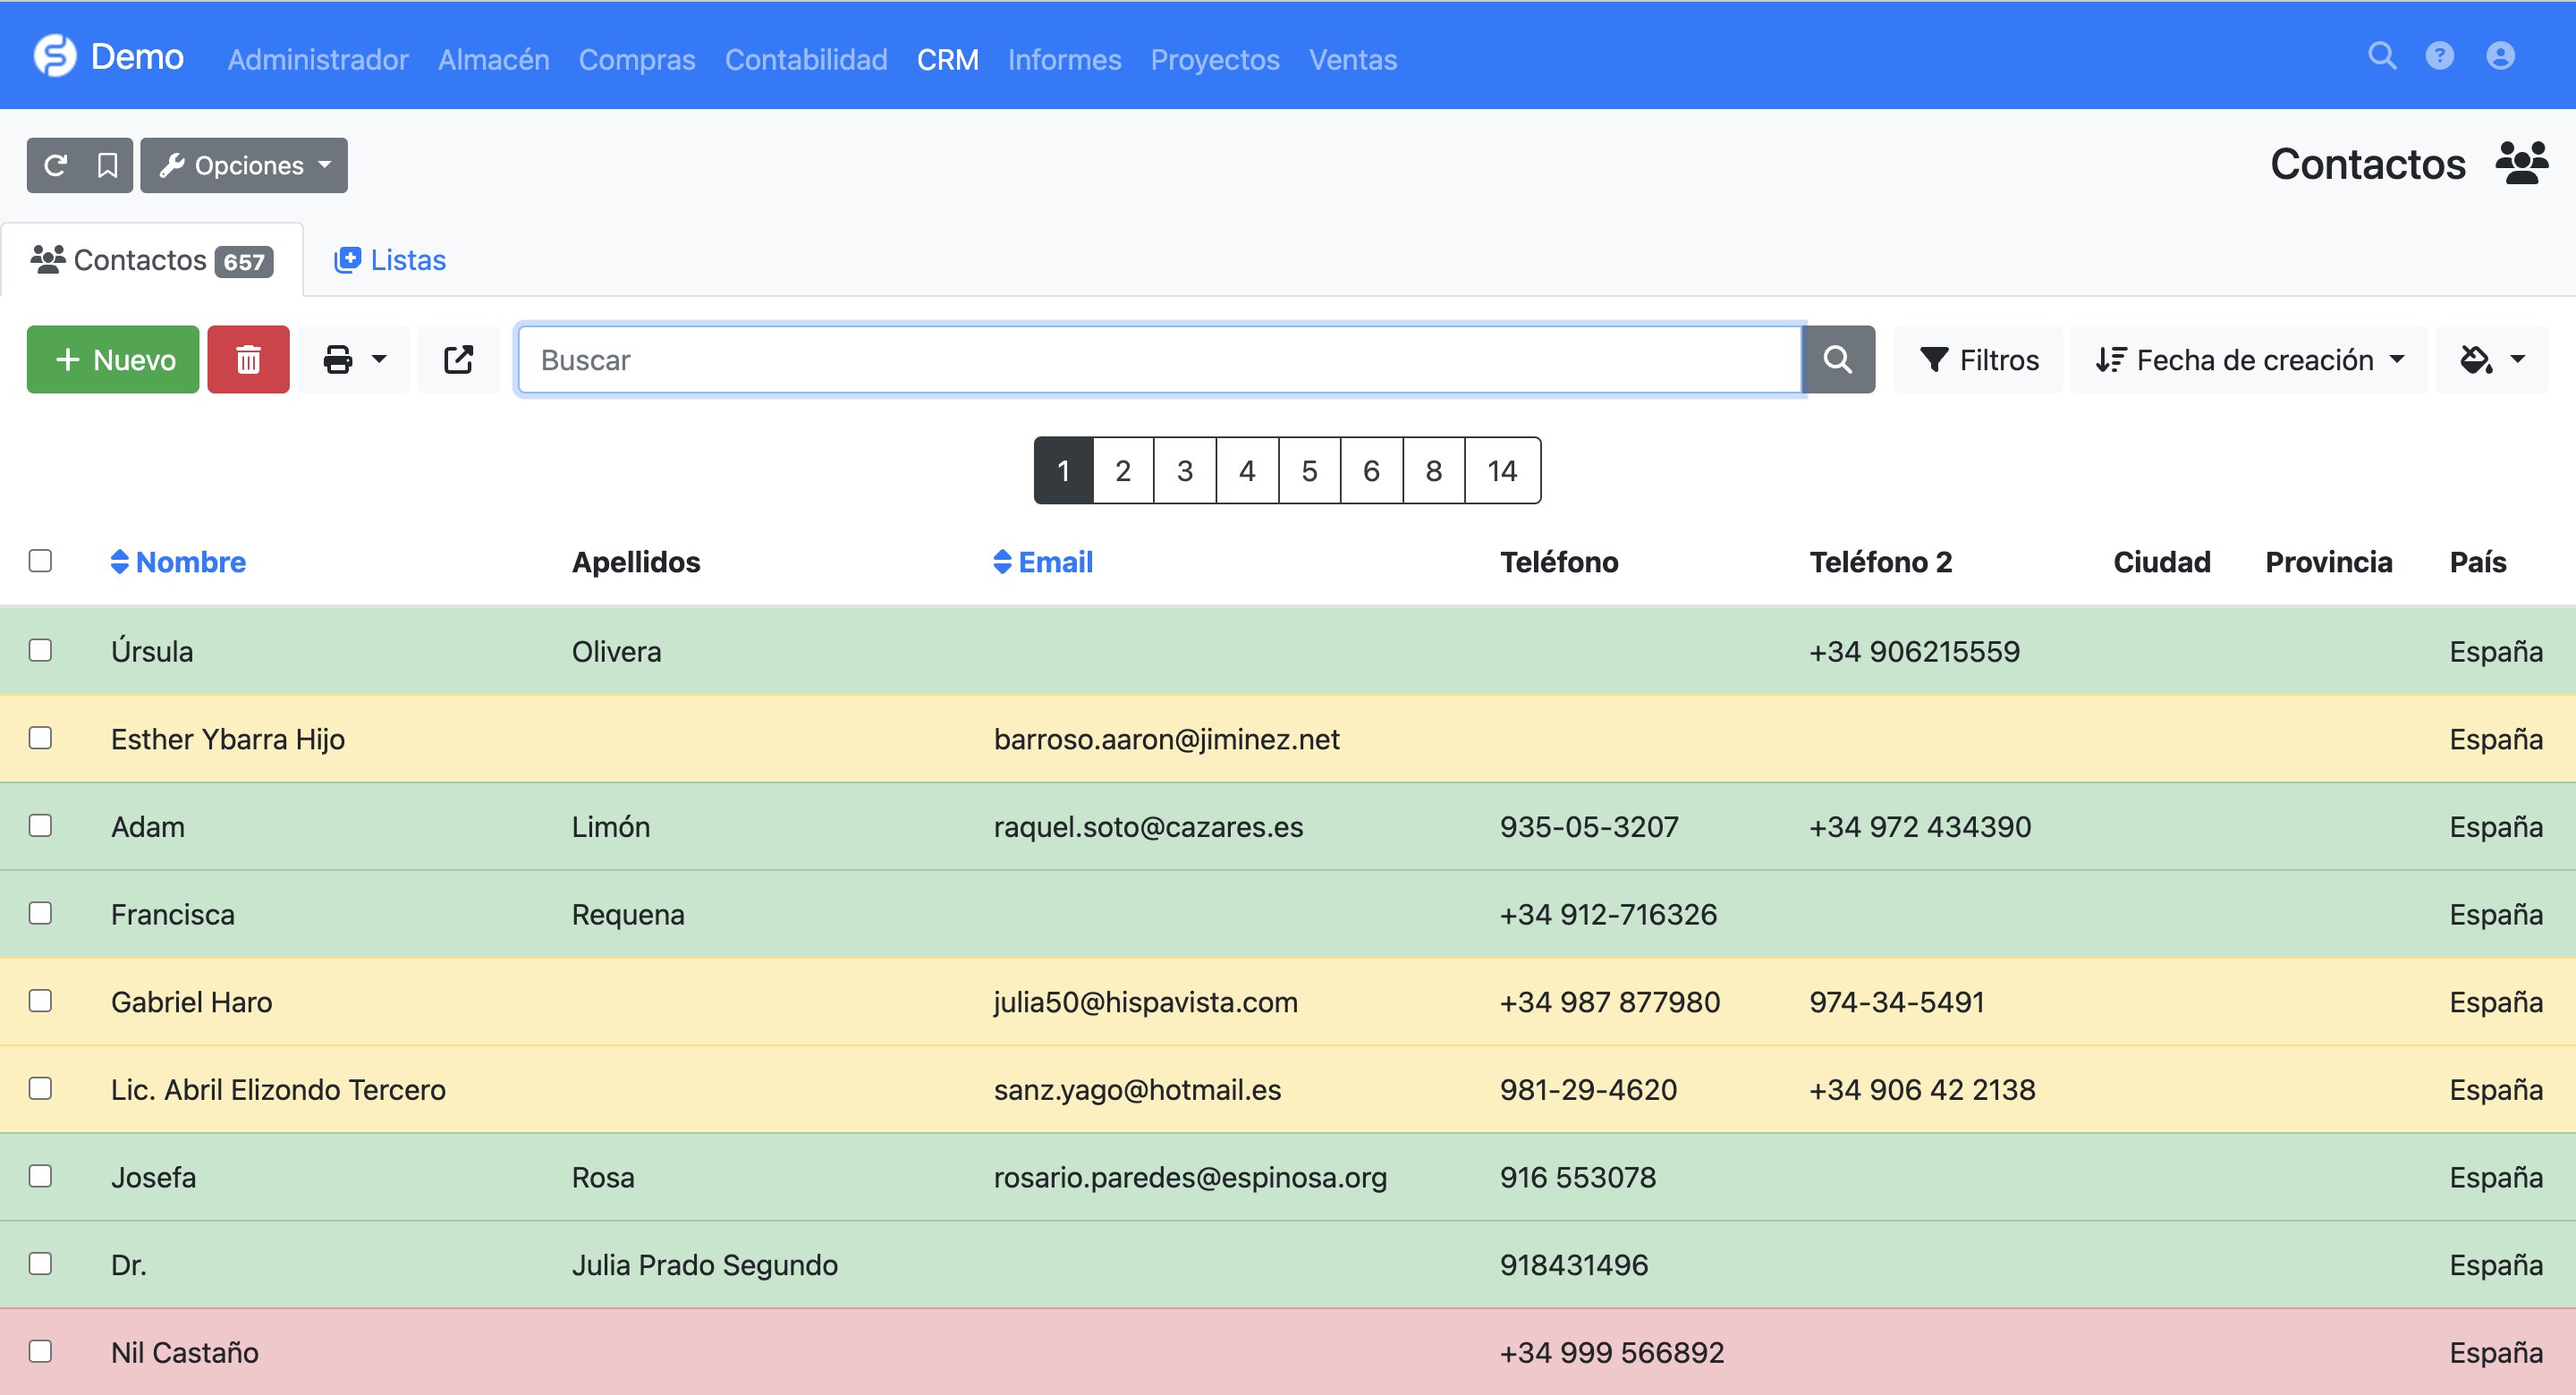Go to page 6
This screenshot has width=2576, height=1395.
[x=1371, y=470]
